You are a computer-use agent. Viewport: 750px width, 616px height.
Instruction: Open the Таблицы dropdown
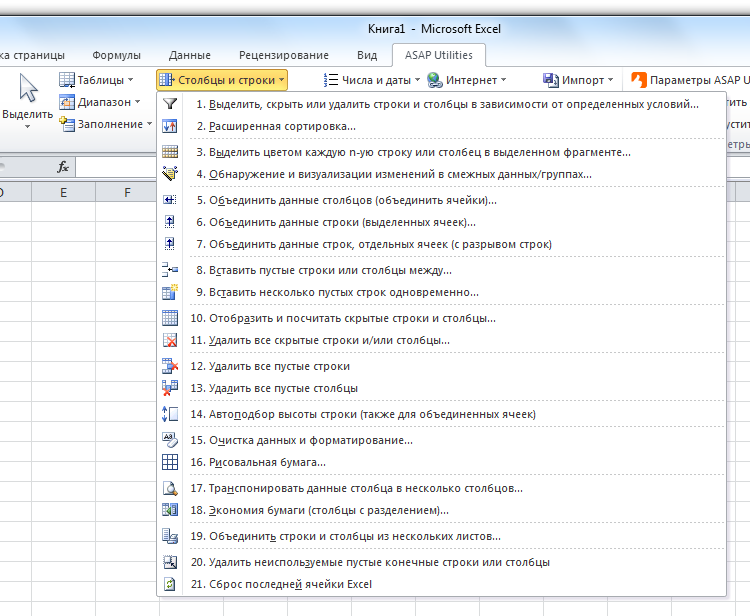tap(96, 80)
